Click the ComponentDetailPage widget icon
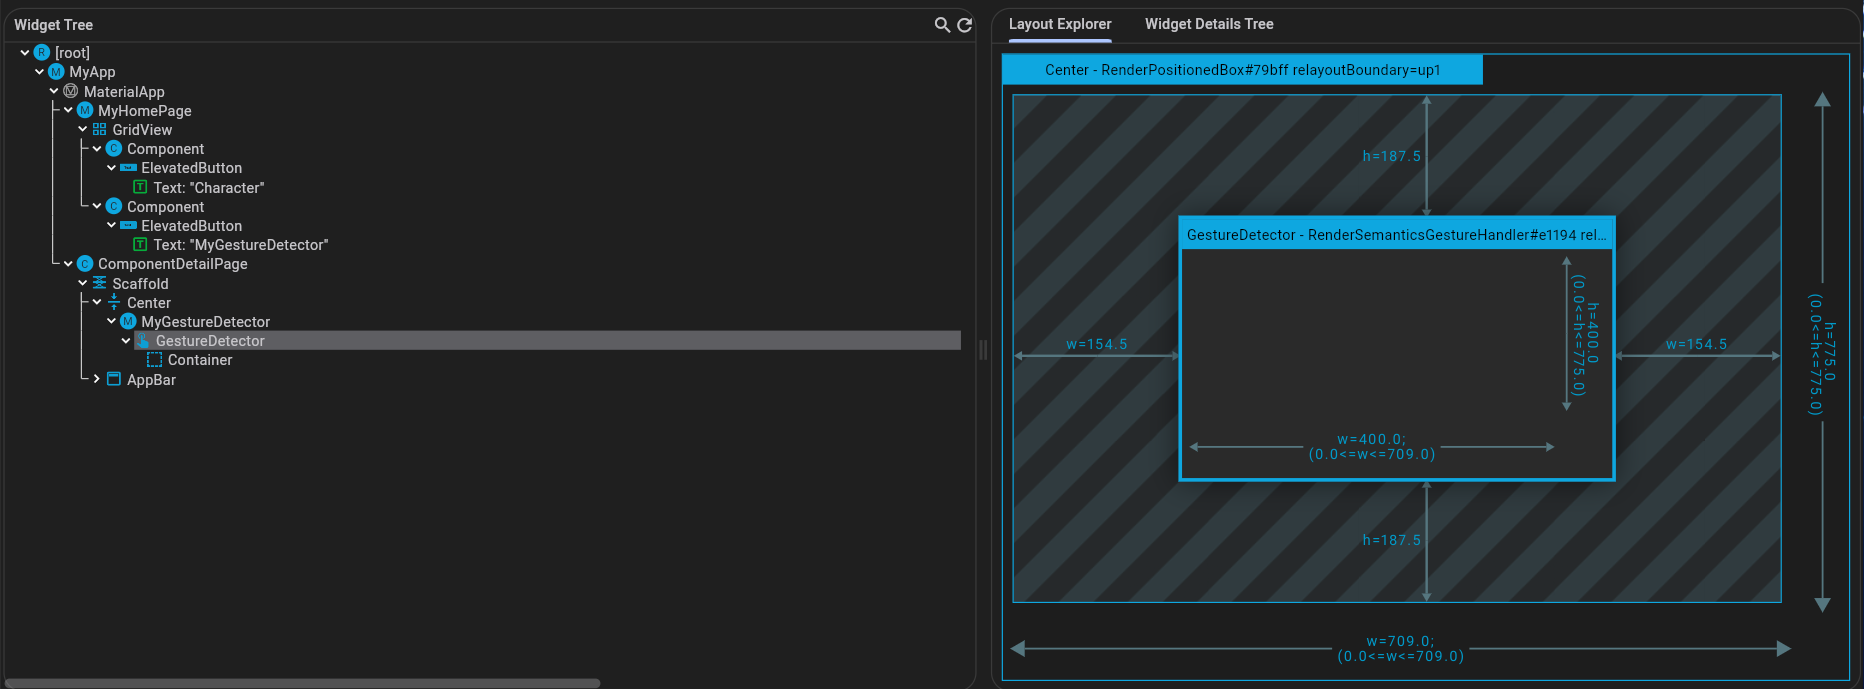The width and height of the screenshot is (1864, 689). (x=85, y=264)
